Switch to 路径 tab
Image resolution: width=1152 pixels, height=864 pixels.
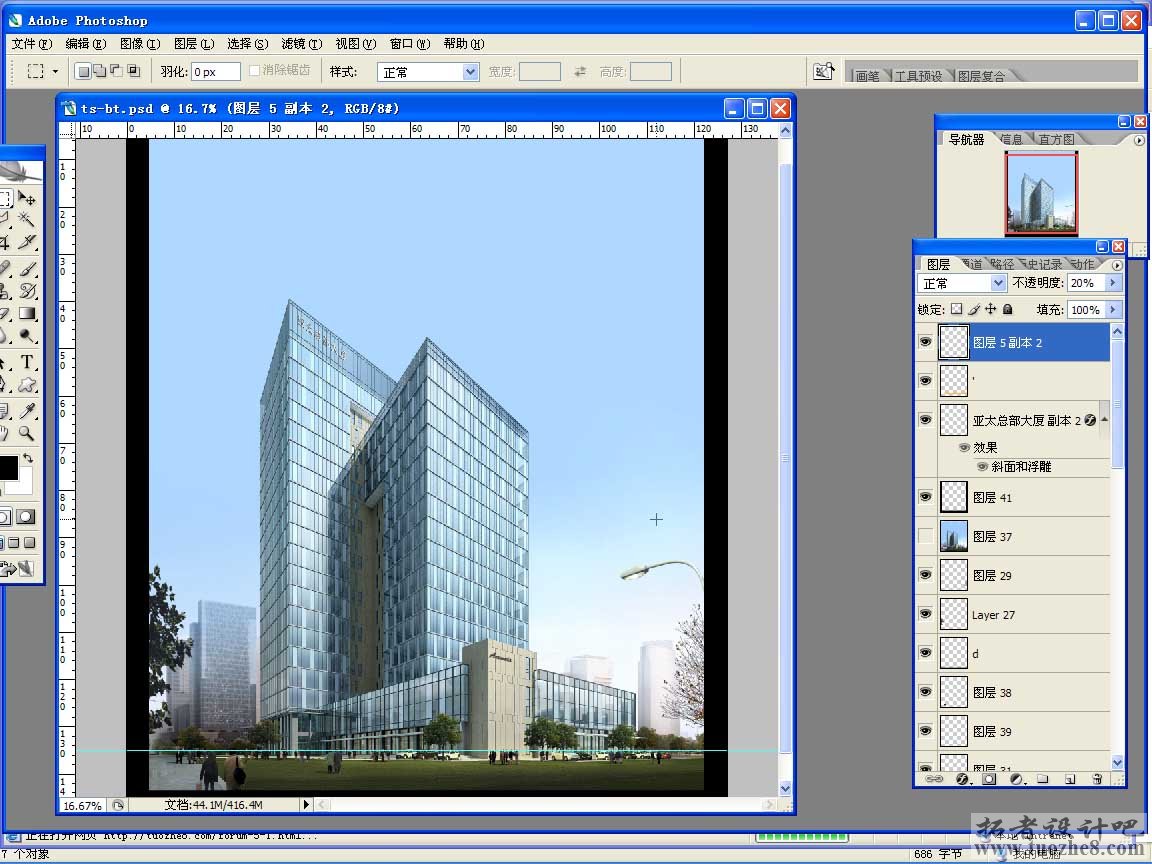pyautogui.click(x=1001, y=264)
